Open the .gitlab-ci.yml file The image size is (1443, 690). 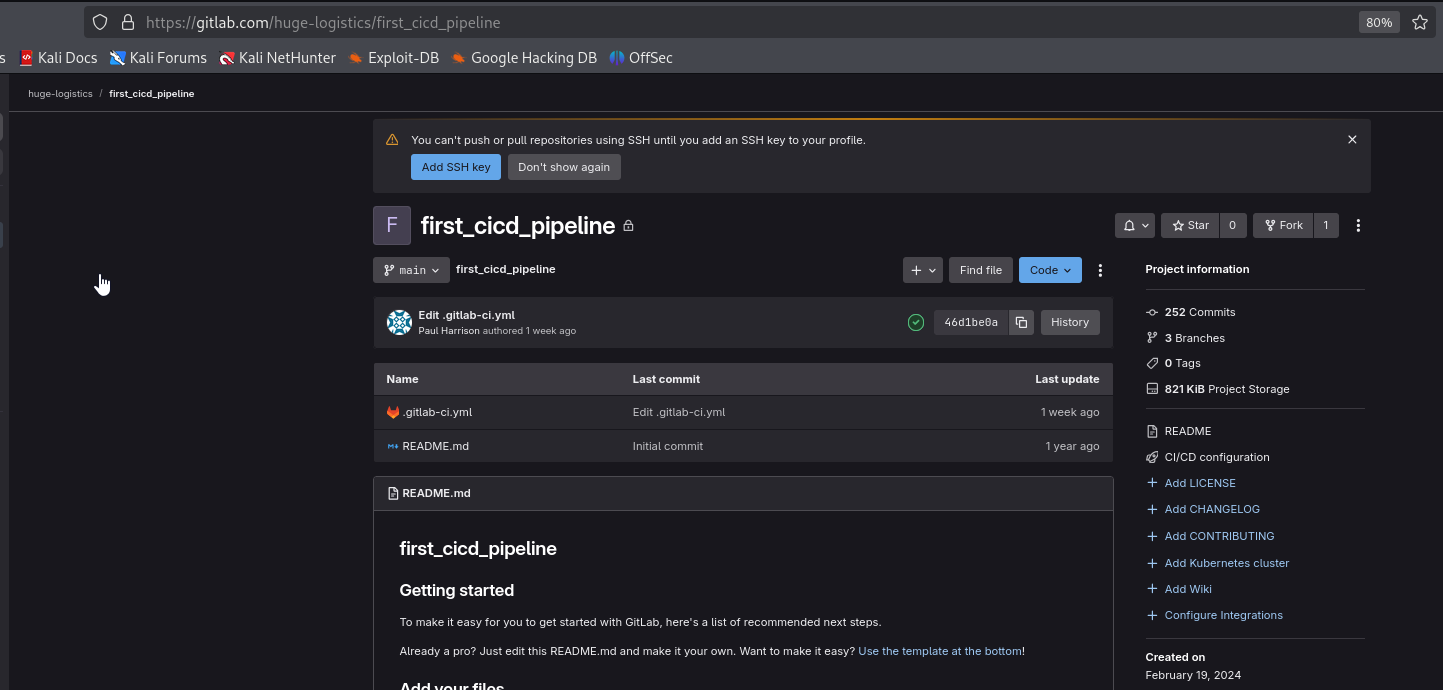[x=437, y=412]
